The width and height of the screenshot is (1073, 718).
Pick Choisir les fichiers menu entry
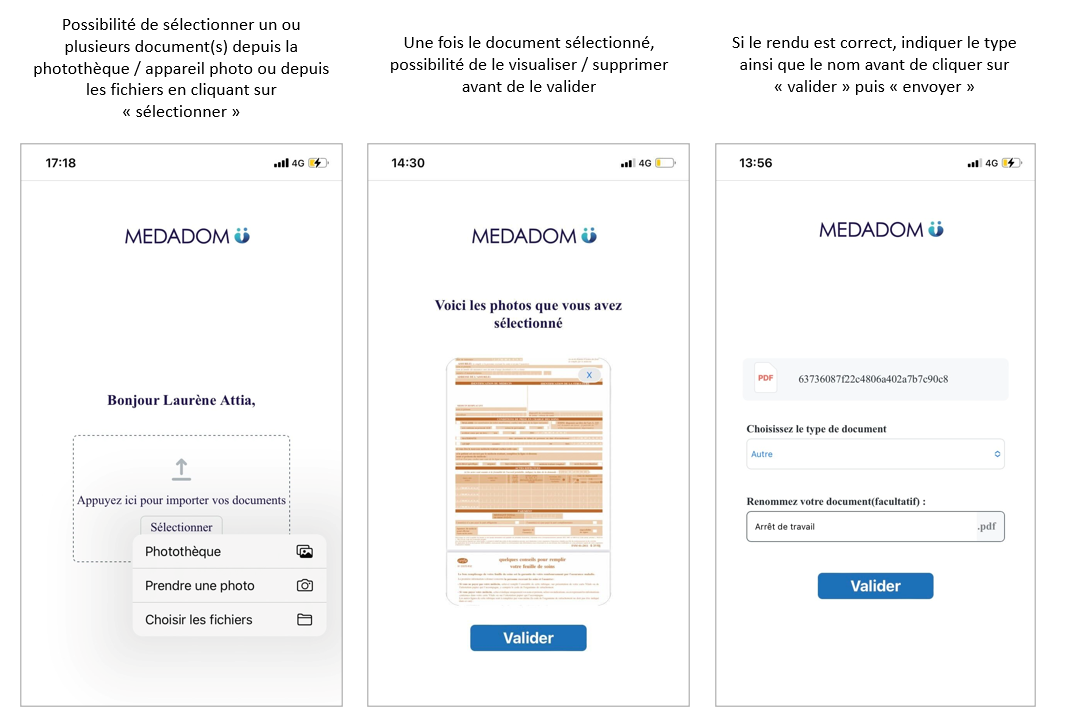tap(199, 620)
